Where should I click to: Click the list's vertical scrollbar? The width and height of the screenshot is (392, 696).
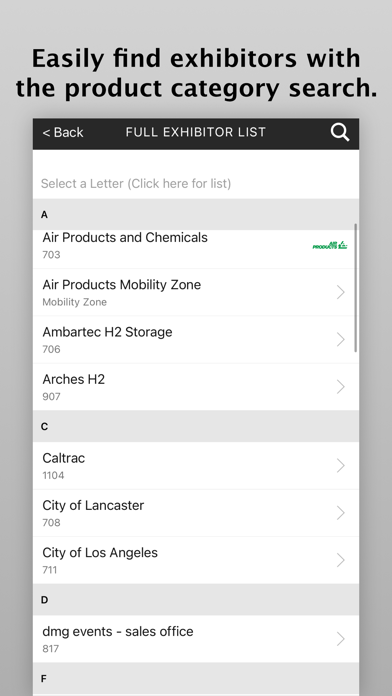point(356,288)
